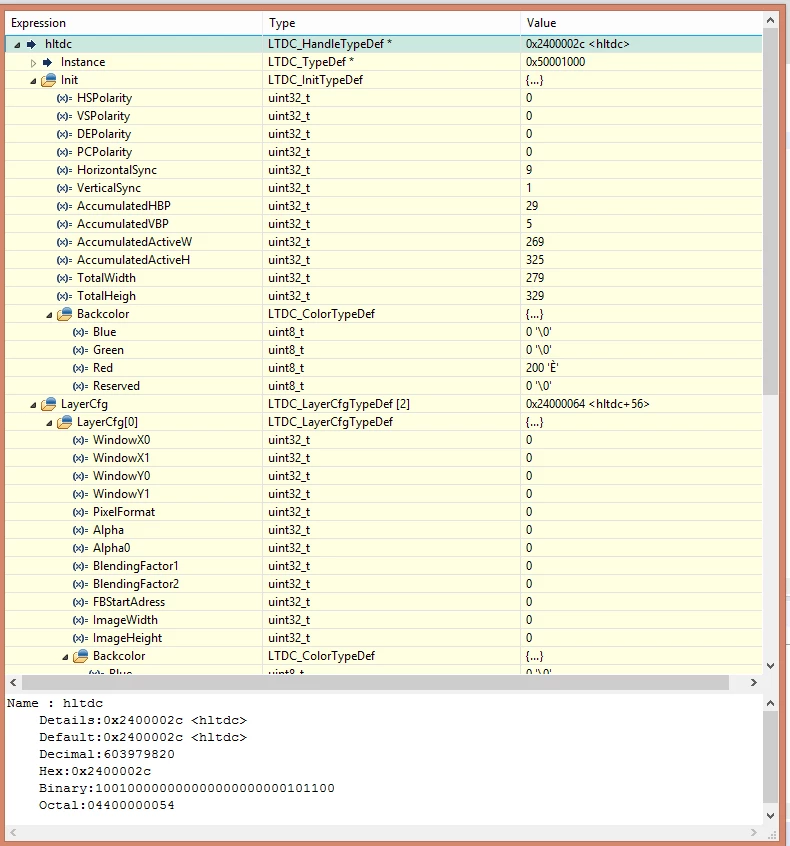Click down arrow of detail pane scrollbar
Screen dimensions: 790x846
click(x=770, y=816)
